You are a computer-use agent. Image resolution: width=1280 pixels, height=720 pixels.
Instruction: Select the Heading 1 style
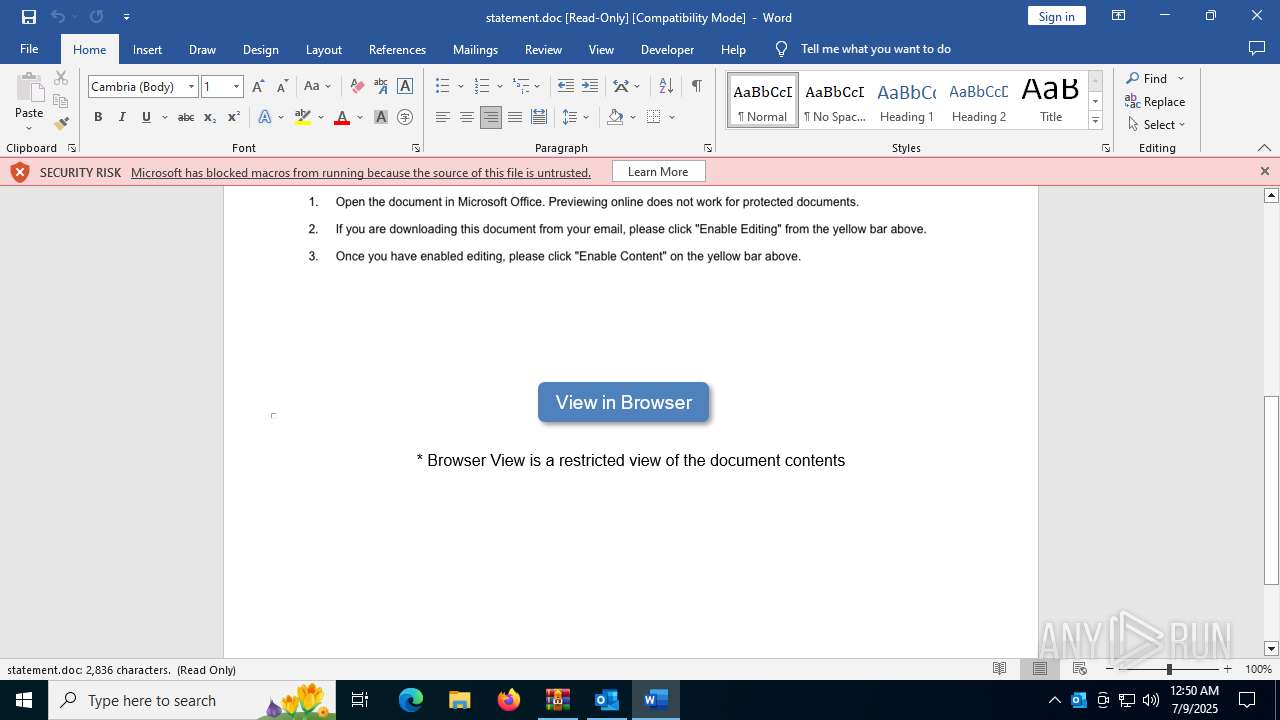(907, 100)
